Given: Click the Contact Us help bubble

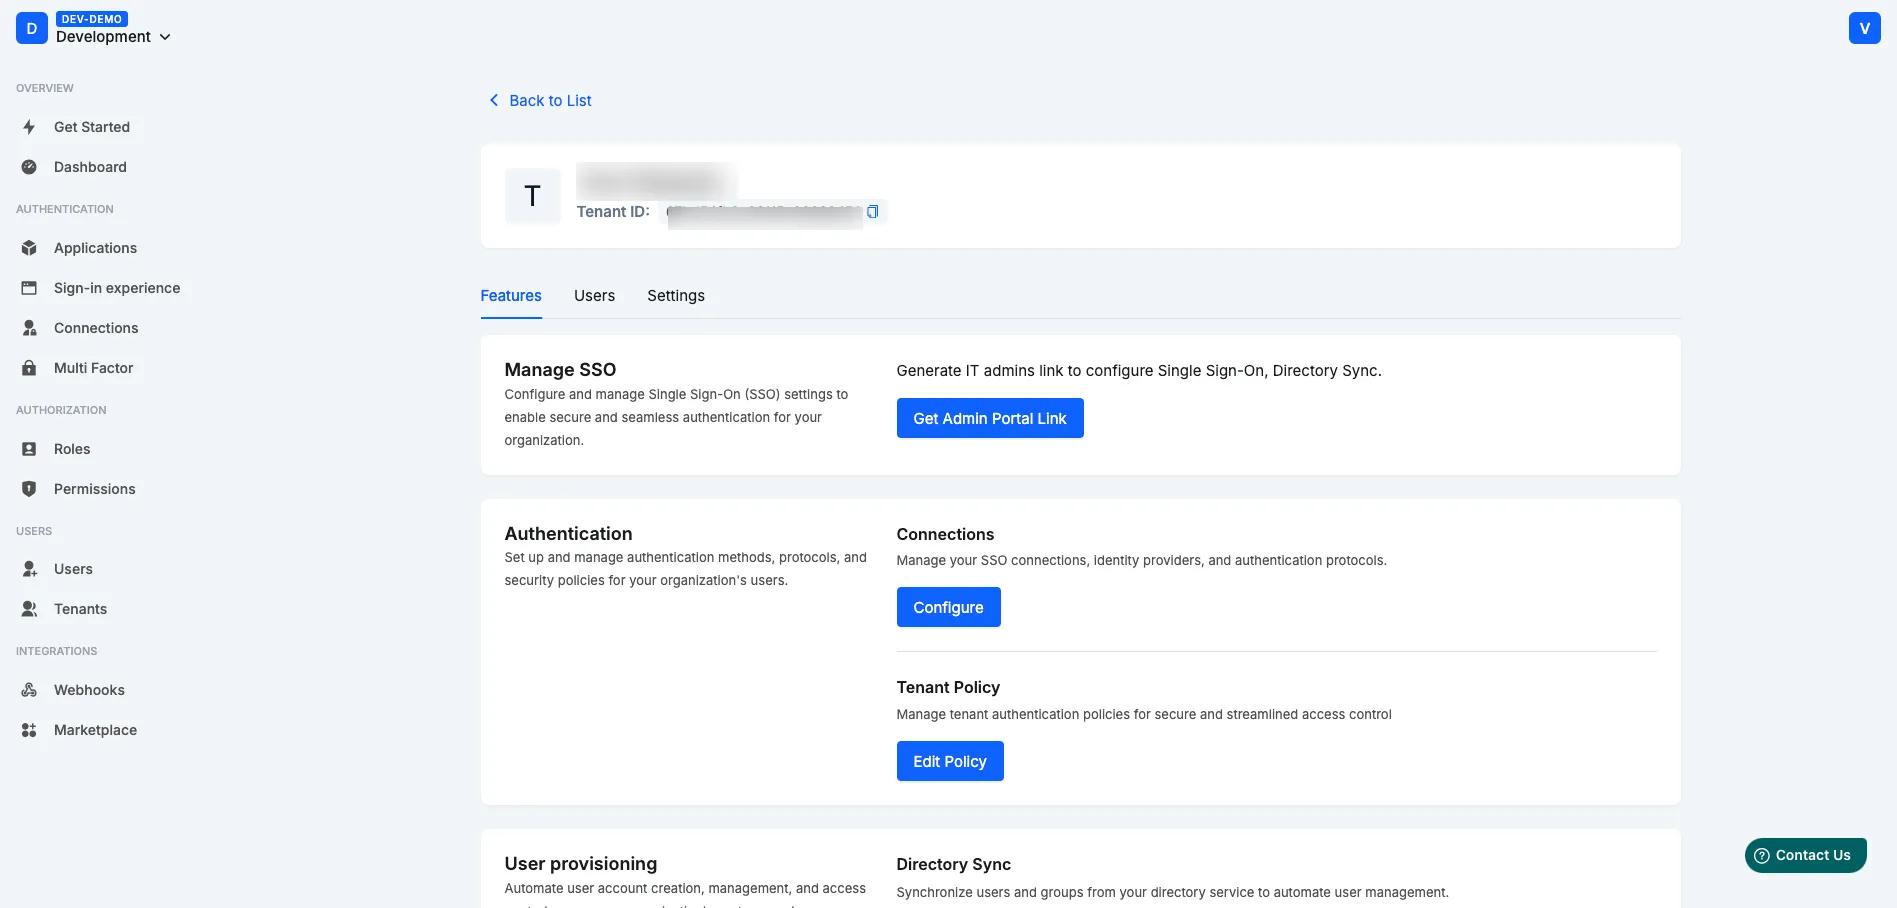Looking at the screenshot, I should coord(1804,855).
